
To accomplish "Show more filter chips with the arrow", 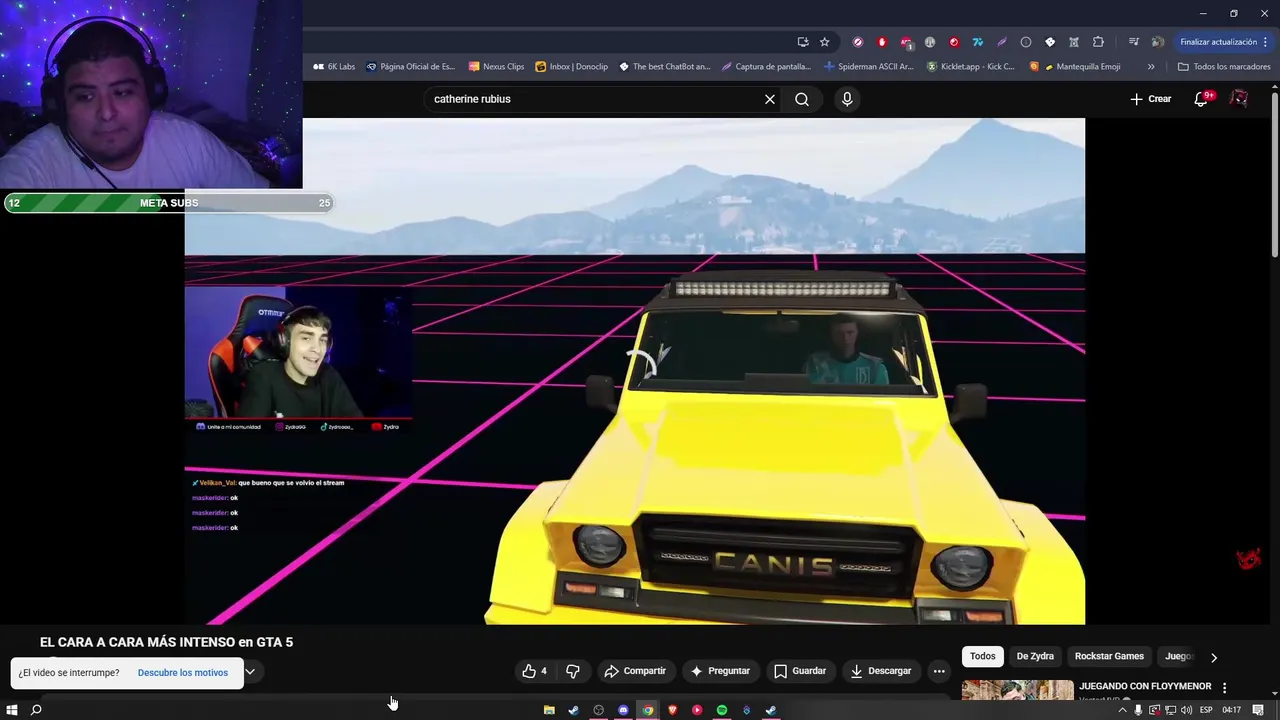I will 1214,657.
